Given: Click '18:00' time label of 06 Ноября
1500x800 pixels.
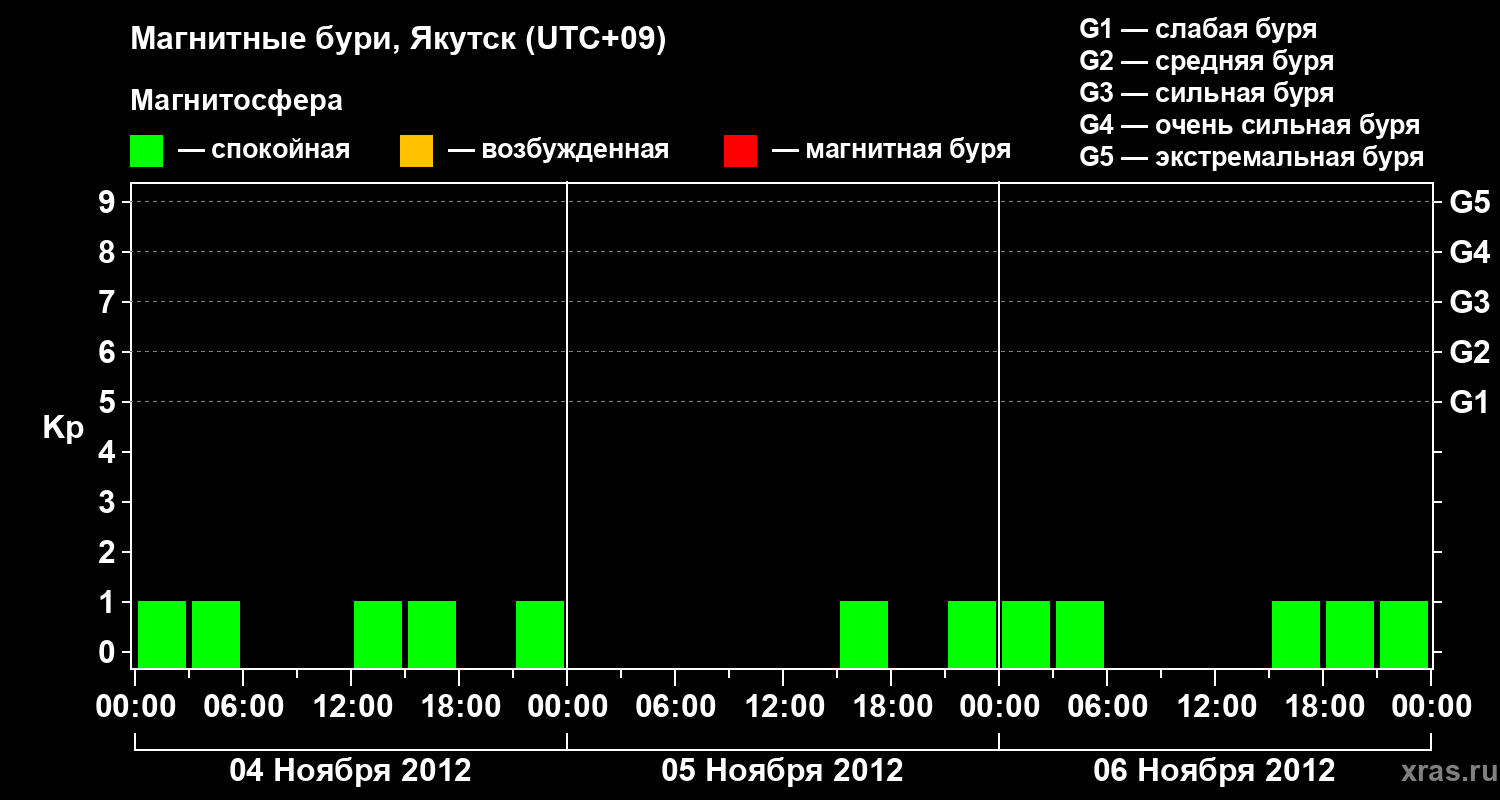Looking at the screenshot, I should click(x=1323, y=707).
